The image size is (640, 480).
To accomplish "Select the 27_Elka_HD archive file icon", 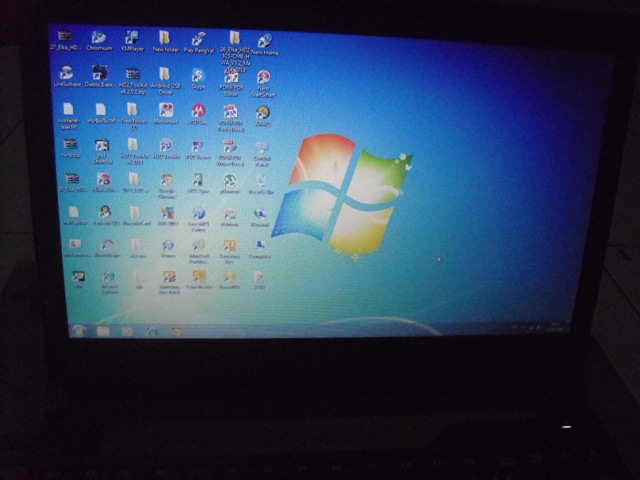I will (x=65, y=40).
